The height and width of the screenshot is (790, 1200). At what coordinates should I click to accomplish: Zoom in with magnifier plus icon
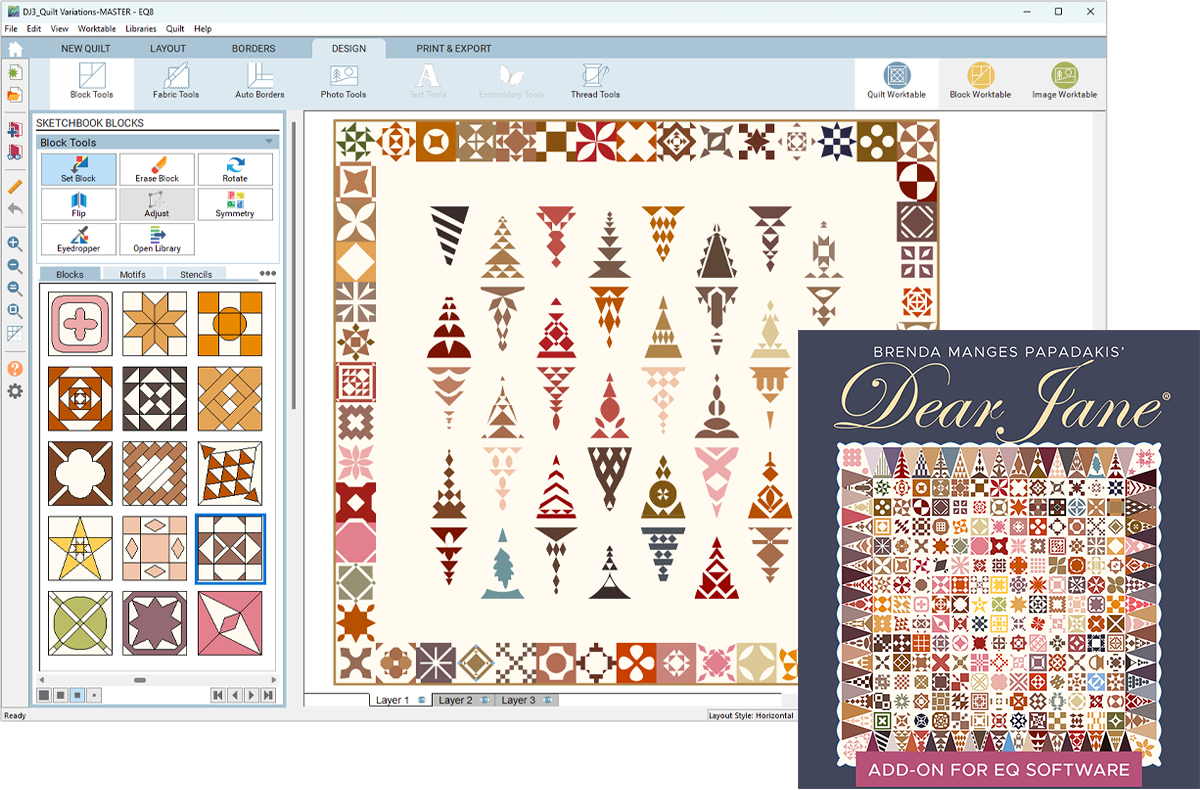(x=15, y=244)
